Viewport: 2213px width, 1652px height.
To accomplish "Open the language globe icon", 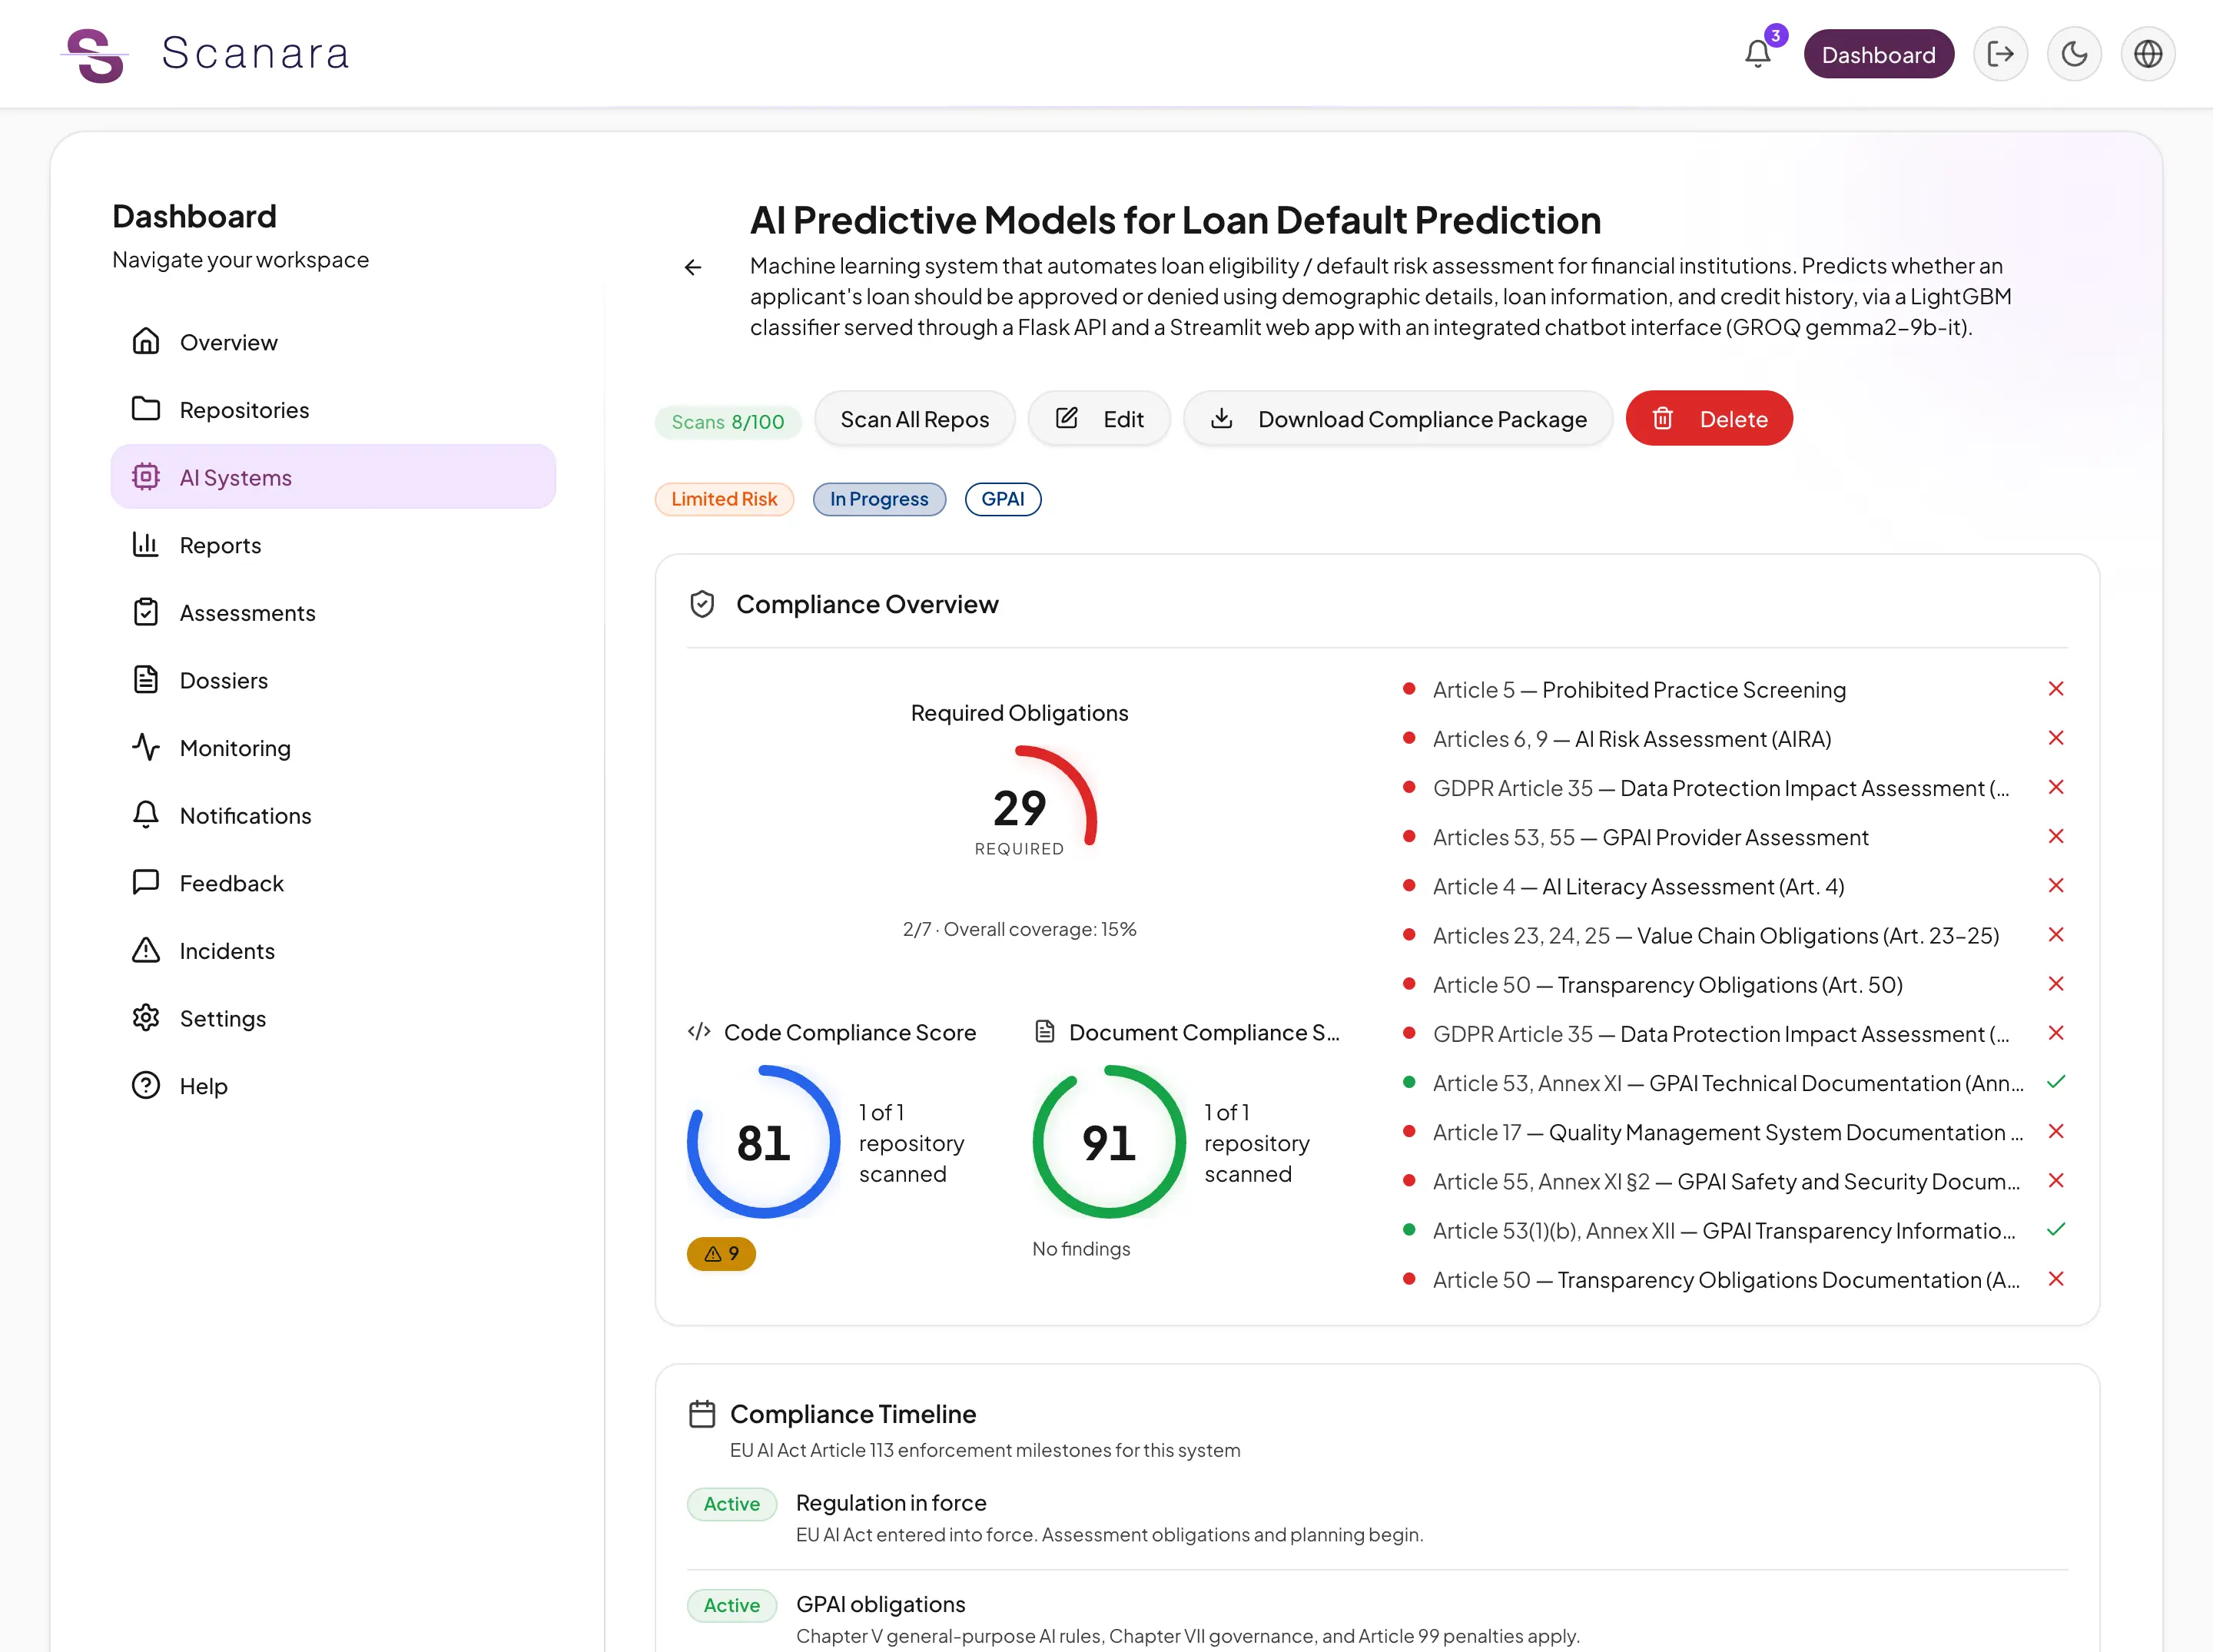I will pyautogui.click(x=2148, y=54).
